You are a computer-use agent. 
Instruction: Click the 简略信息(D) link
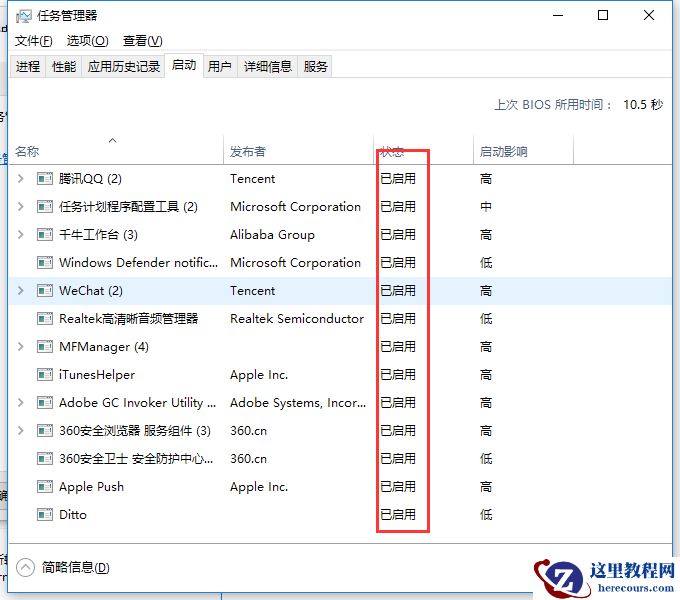[75, 567]
